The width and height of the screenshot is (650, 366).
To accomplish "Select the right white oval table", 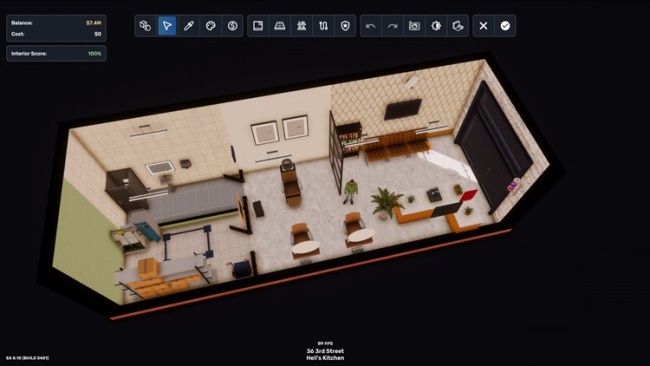I will pos(361,236).
